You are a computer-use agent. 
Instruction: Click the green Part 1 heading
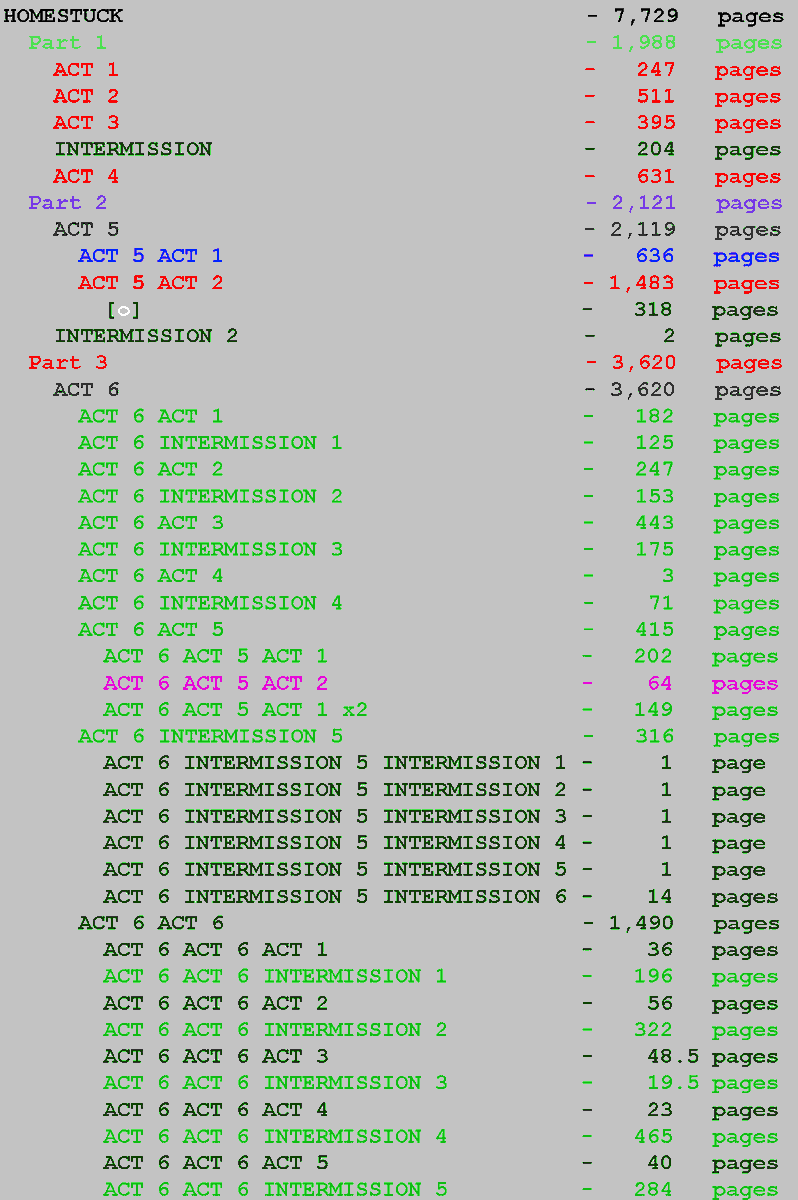pyautogui.click(x=67, y=43)
